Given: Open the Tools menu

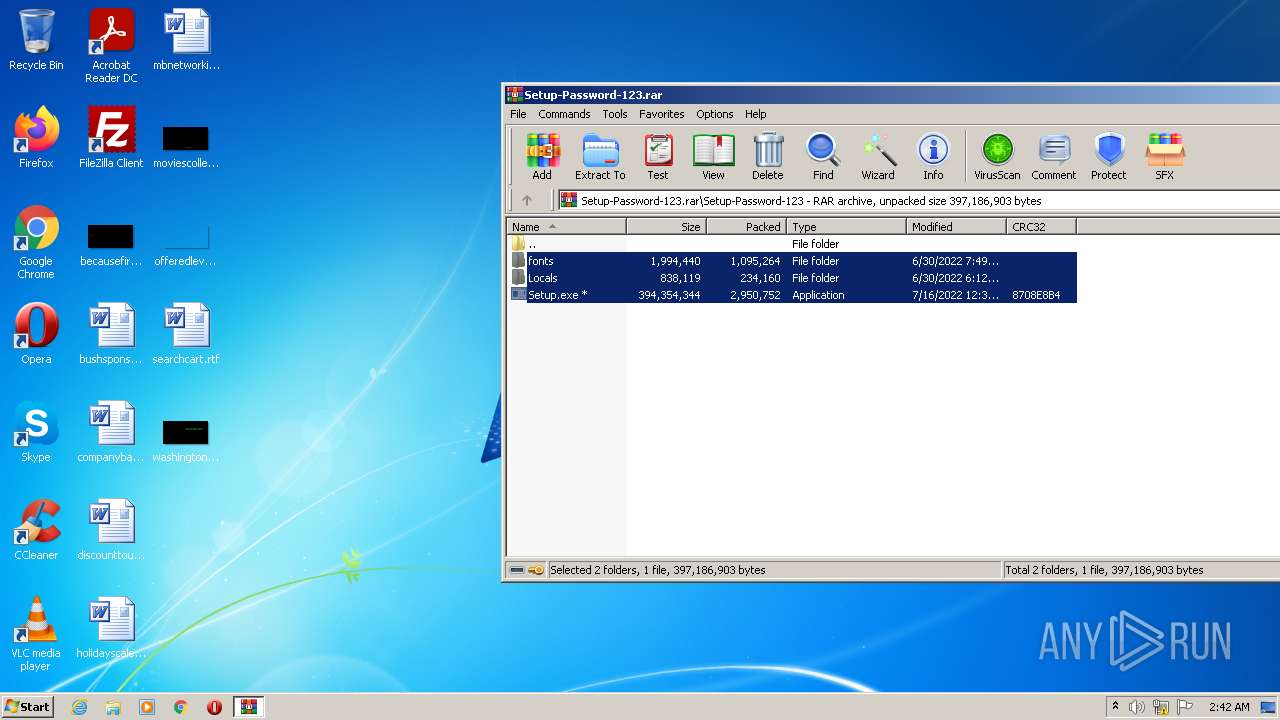Looking at the screenshot, I should (x=615, y=114).
